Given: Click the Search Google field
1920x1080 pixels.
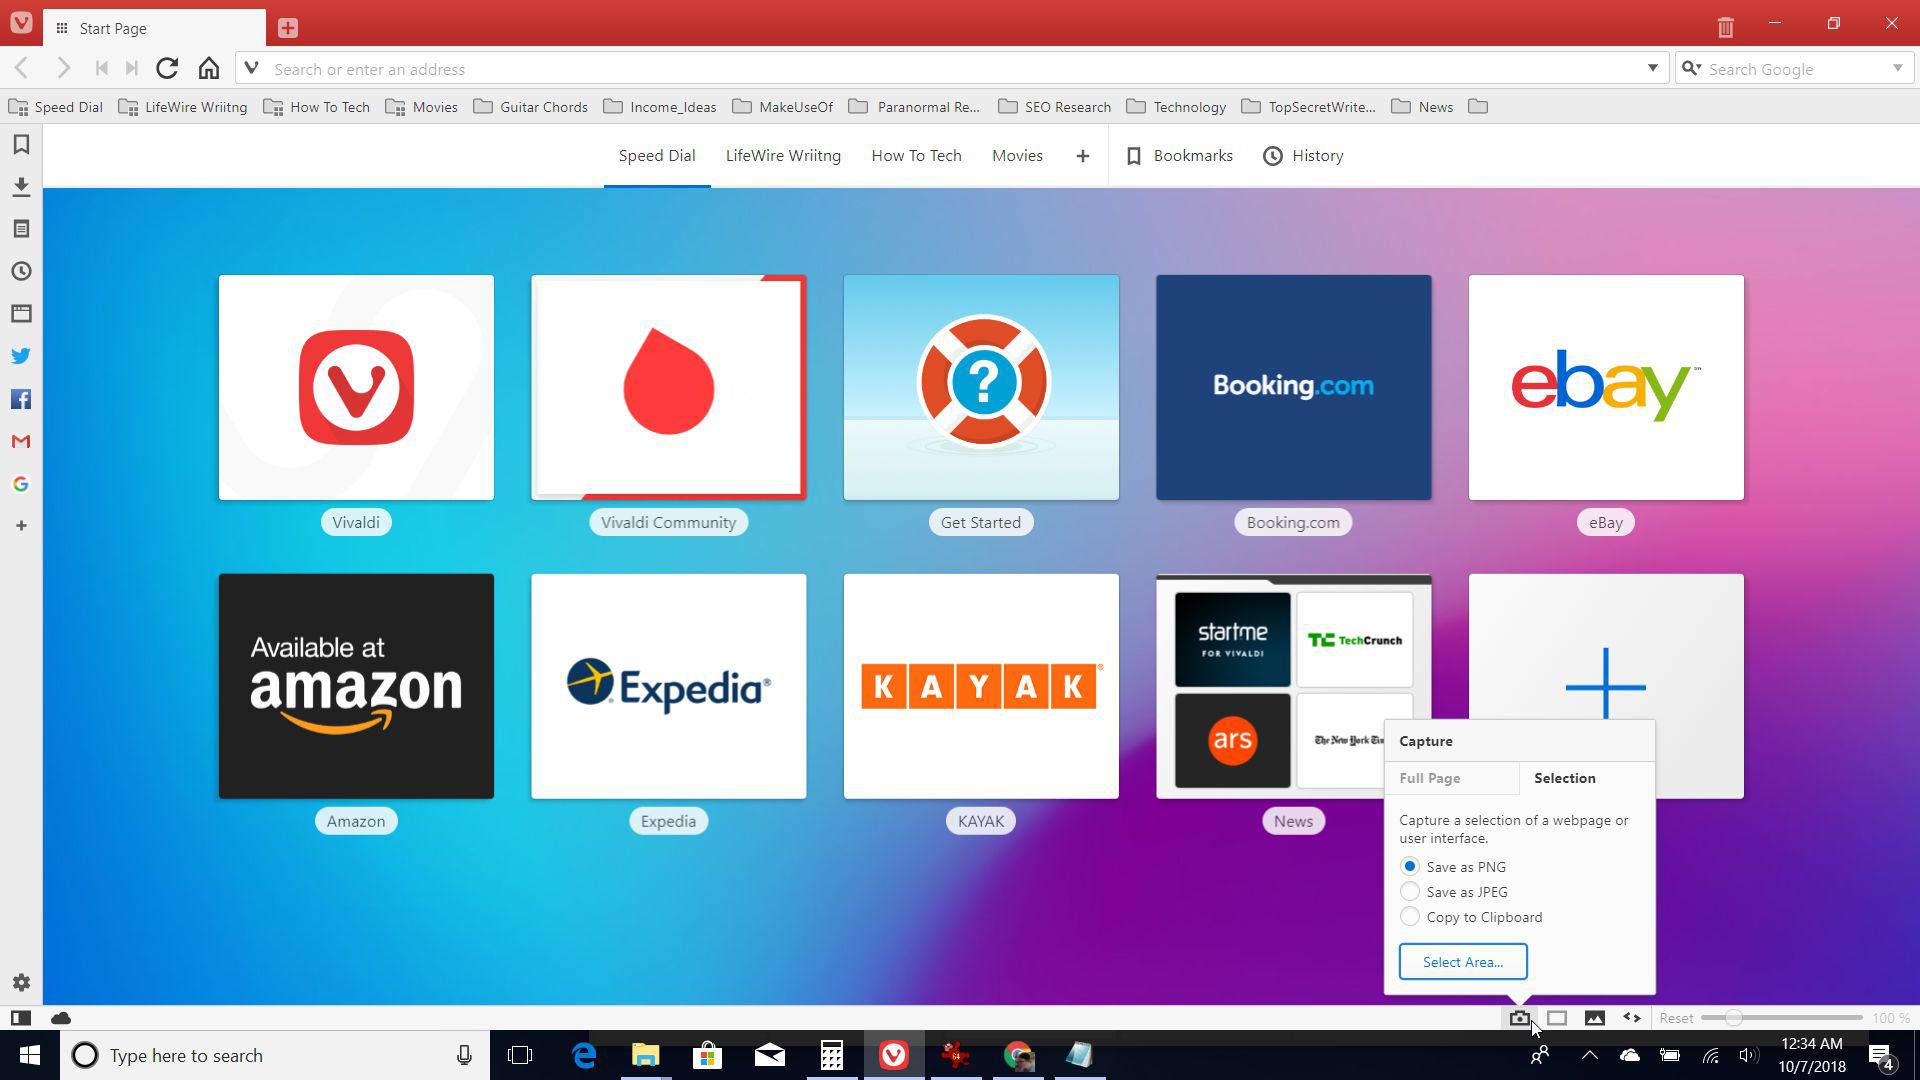Looking at the screenshot, I should 1795,69.
